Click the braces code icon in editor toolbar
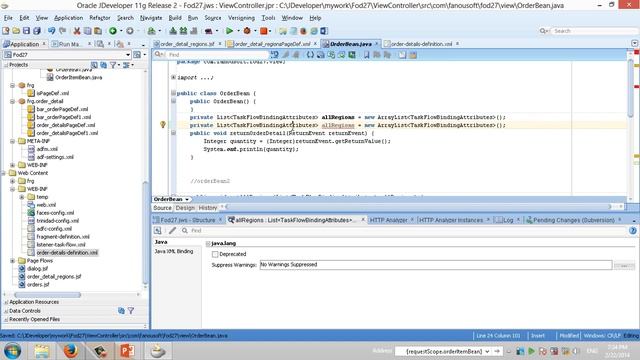Screen dimensions: 640x360 click(x=310, y=54)
